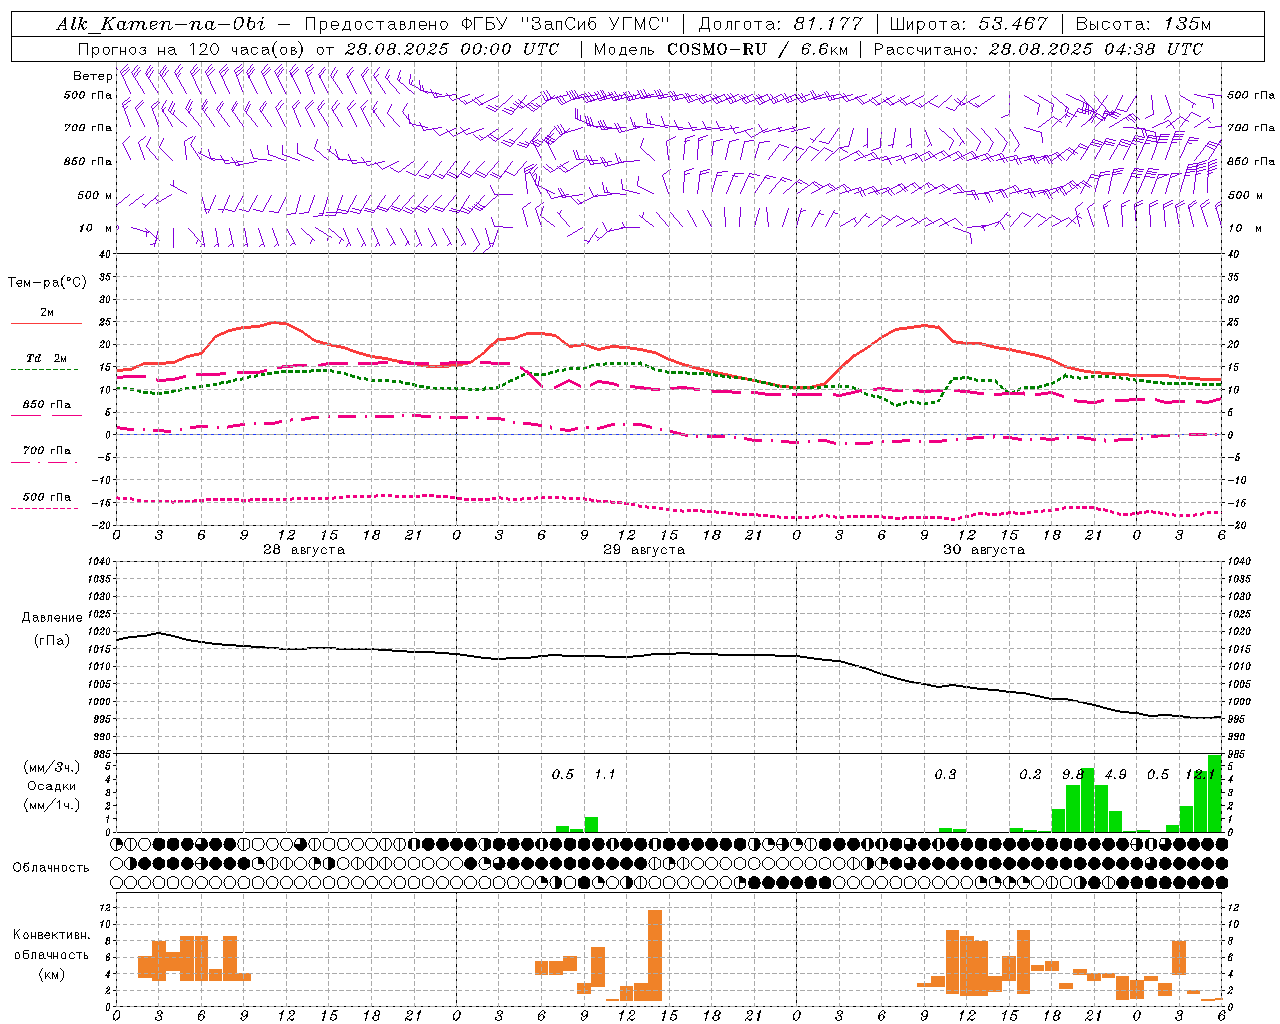The width and height of the screenshot is (1280, 1024).
Task: Click the tallest orange convective cloud bar
Action: [655, 955]
